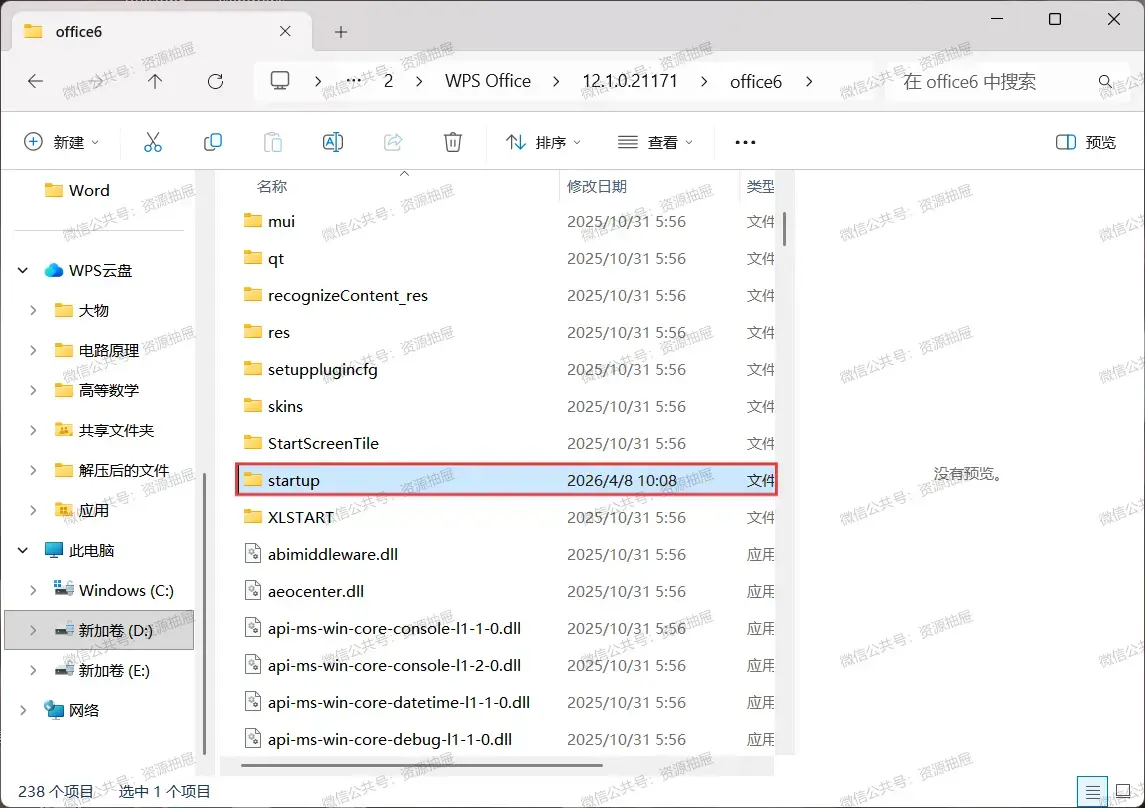Select 新加卷 (D:) in the sidebar
The height and width of the screenshot is (808, 1145).
click(99, 630)
